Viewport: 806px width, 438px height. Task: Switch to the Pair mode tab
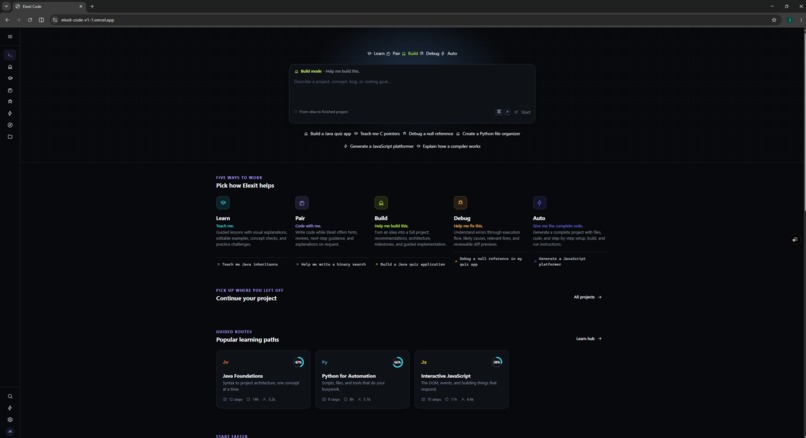click(393, 53)
